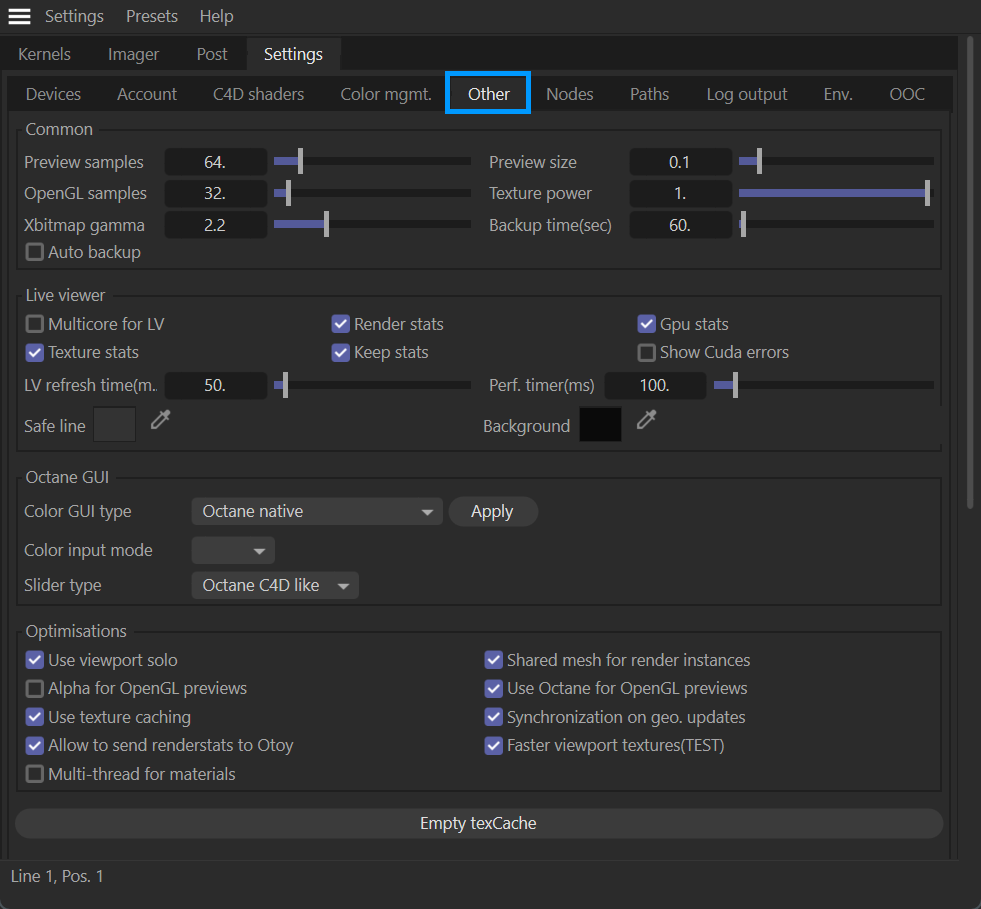
Task: Open the hamburger menu icon
Action: coord(19,16)
